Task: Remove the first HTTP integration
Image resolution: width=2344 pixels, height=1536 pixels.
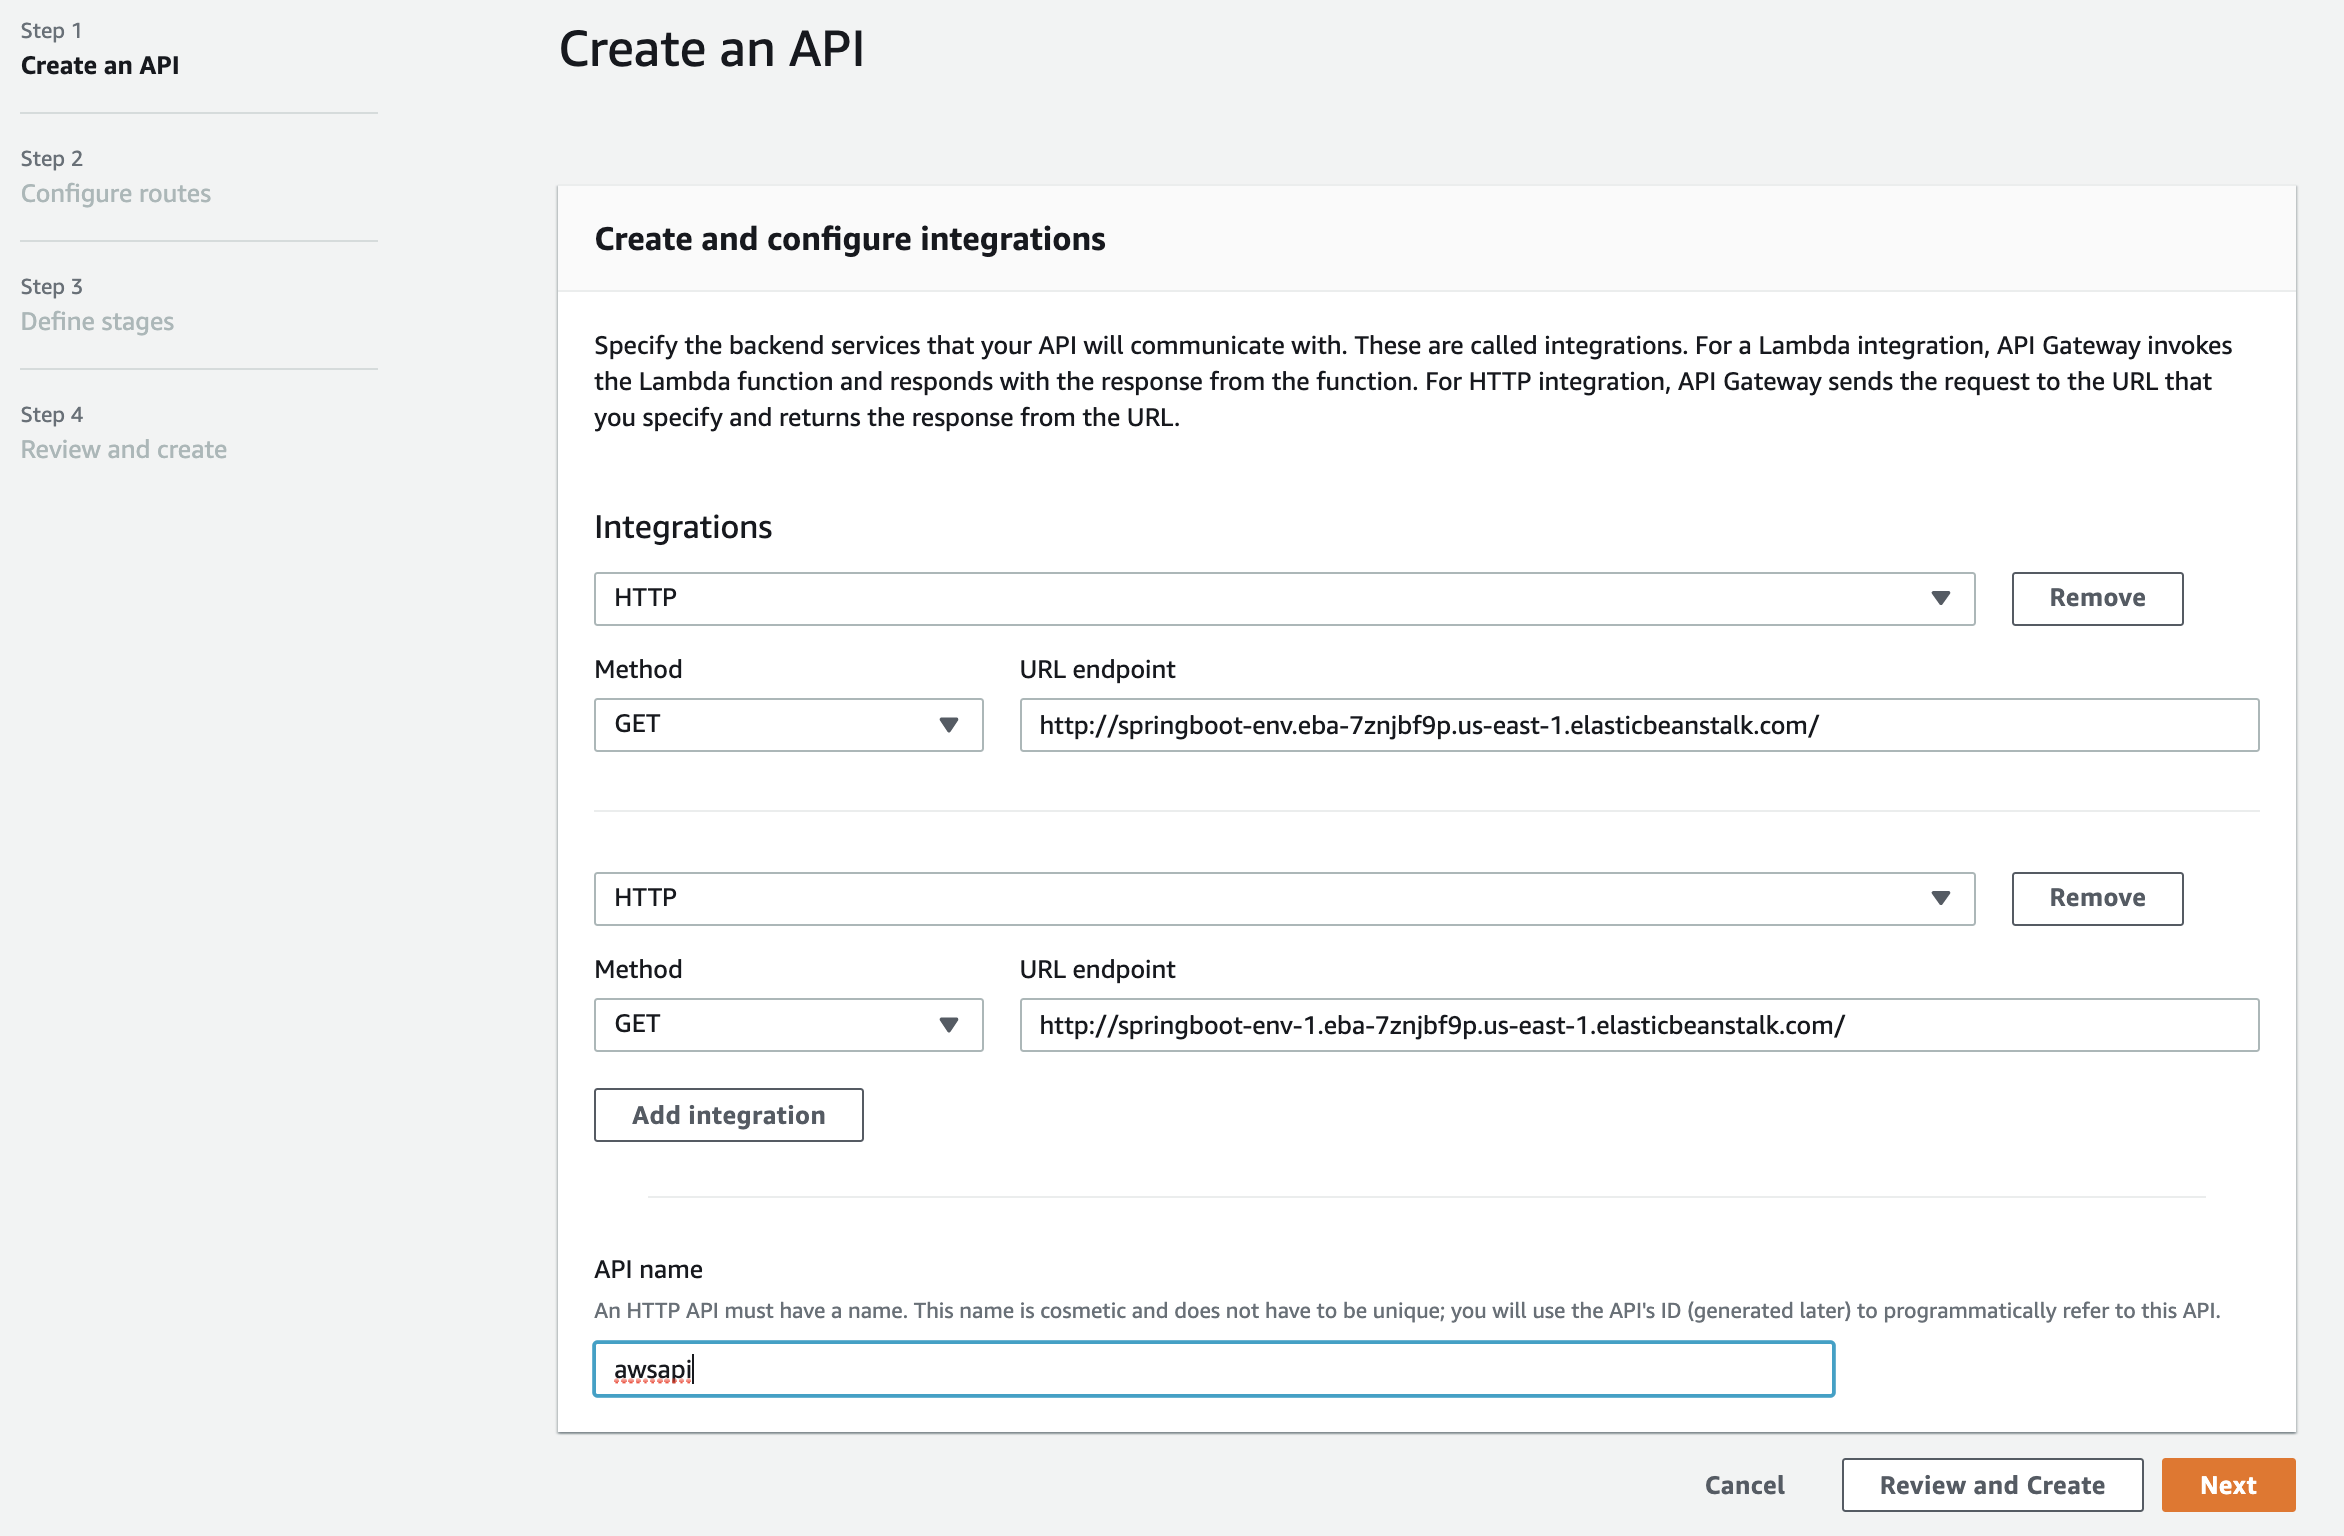Action: pos(2096,598)
